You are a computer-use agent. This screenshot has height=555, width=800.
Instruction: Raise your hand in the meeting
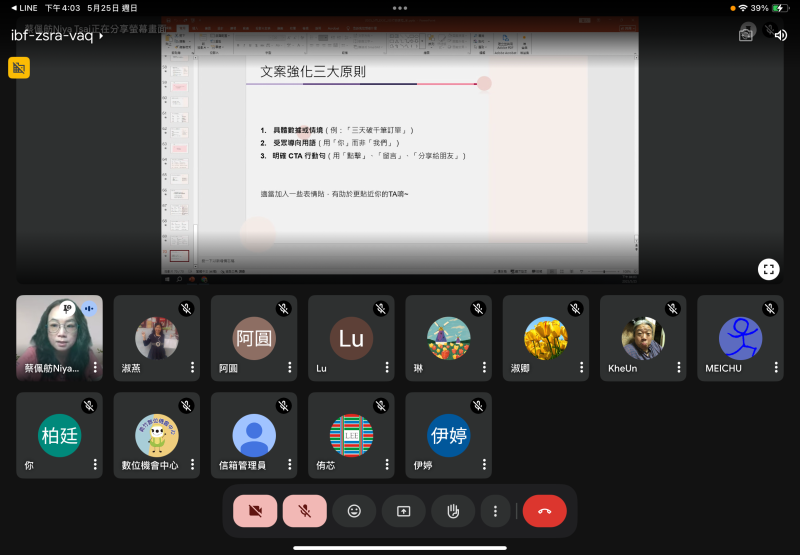tap(452, 510)
